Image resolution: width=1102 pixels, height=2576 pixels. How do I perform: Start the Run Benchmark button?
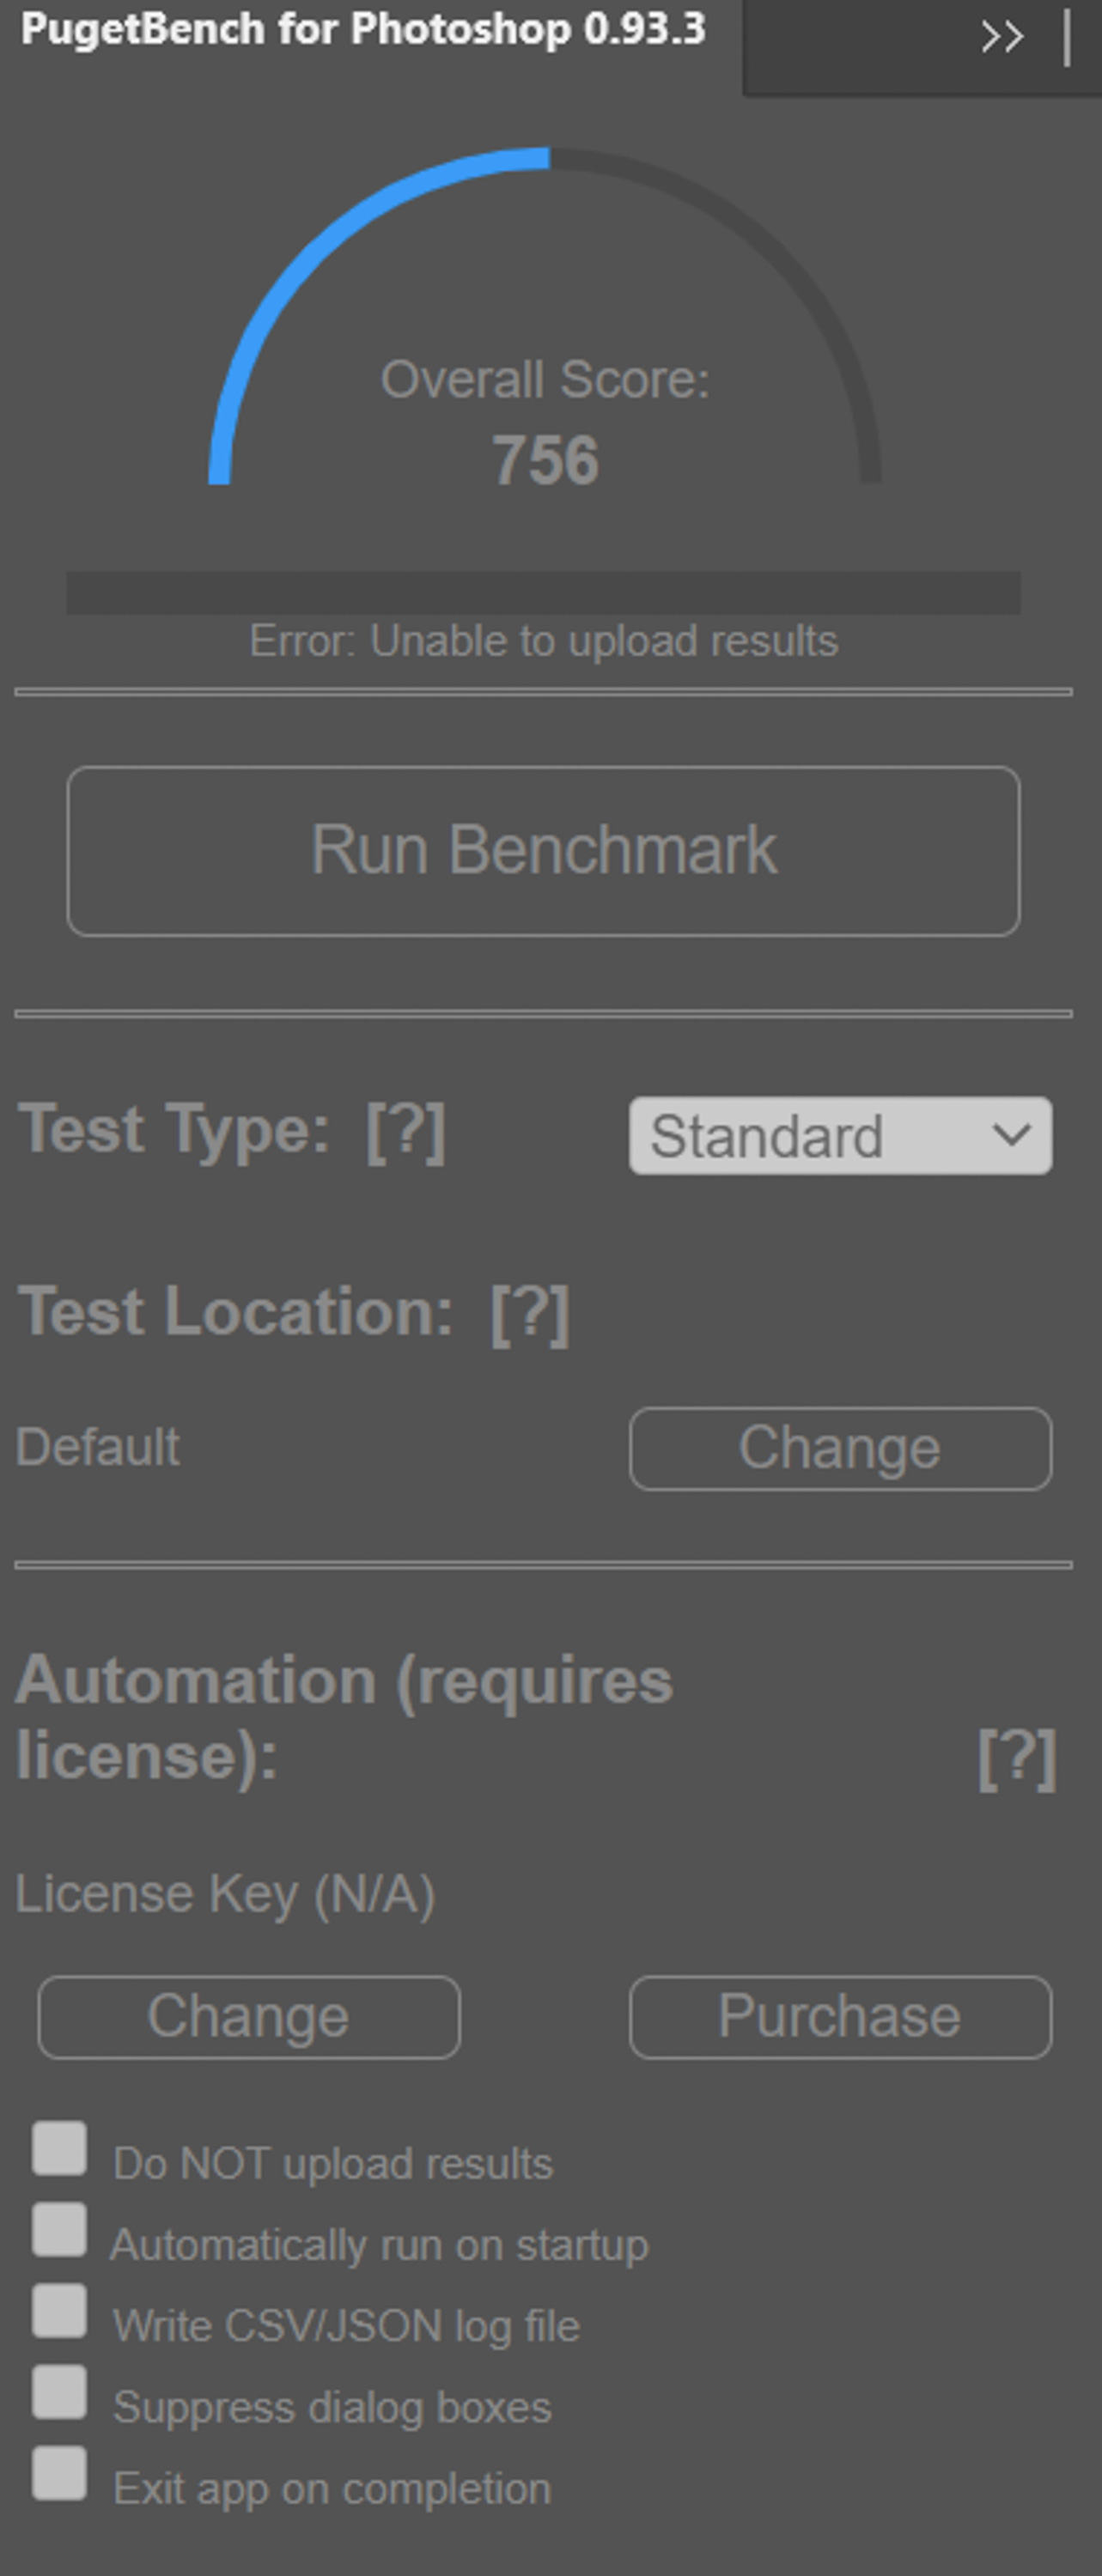543,851
